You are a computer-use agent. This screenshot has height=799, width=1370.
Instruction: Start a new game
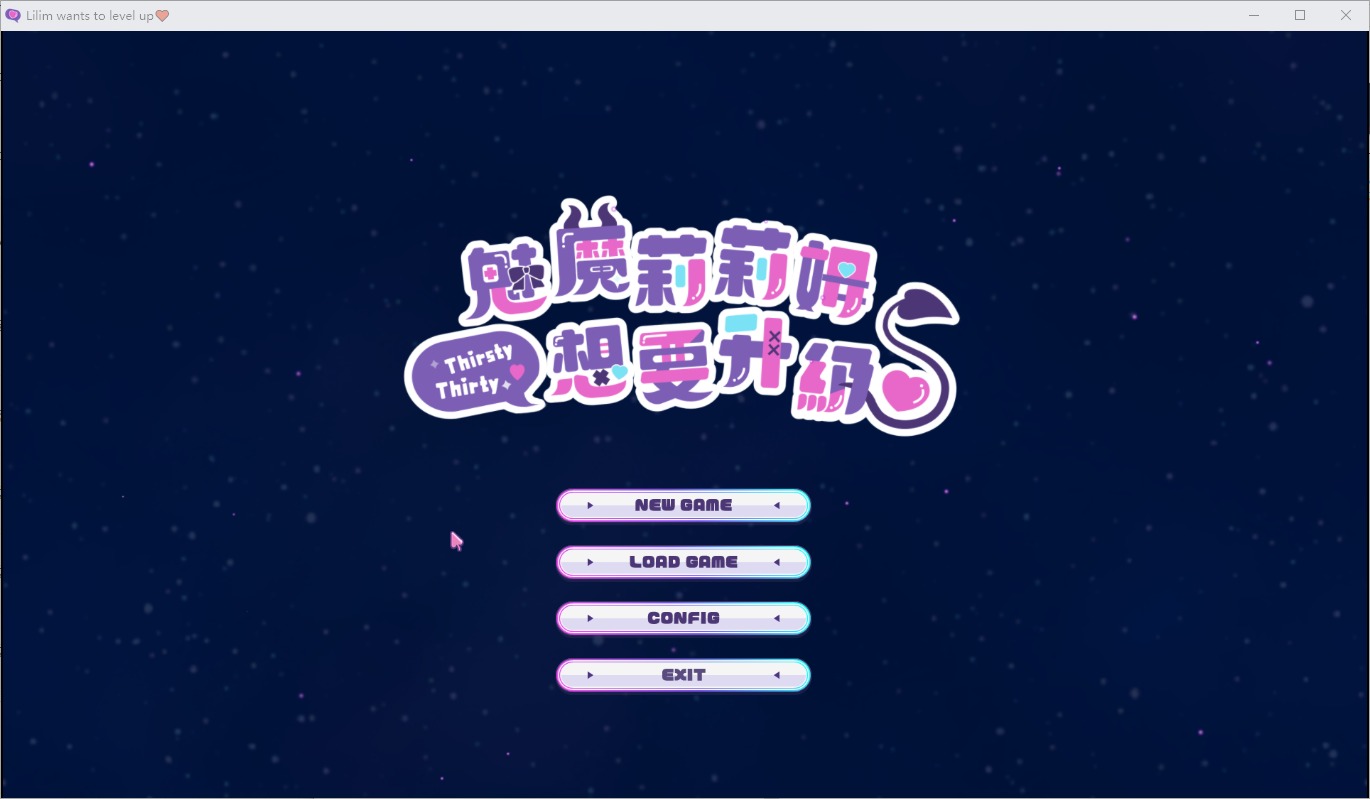pyautogui.click(x=683, y=505)
